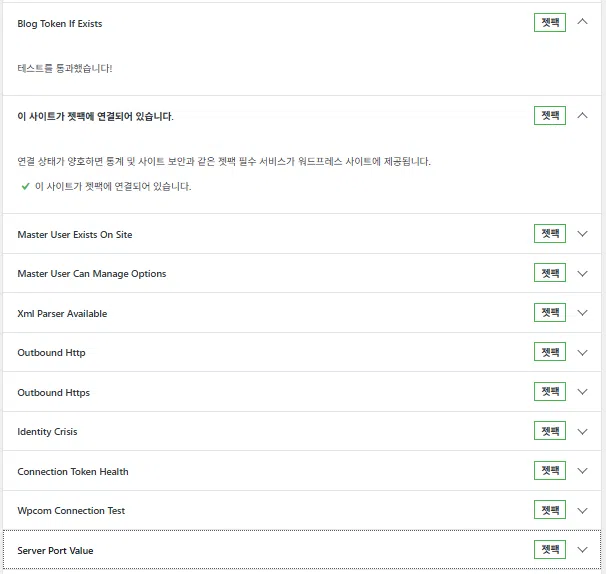Click green checkmark beside Jetpack connected message

click(x=26, y=187)
